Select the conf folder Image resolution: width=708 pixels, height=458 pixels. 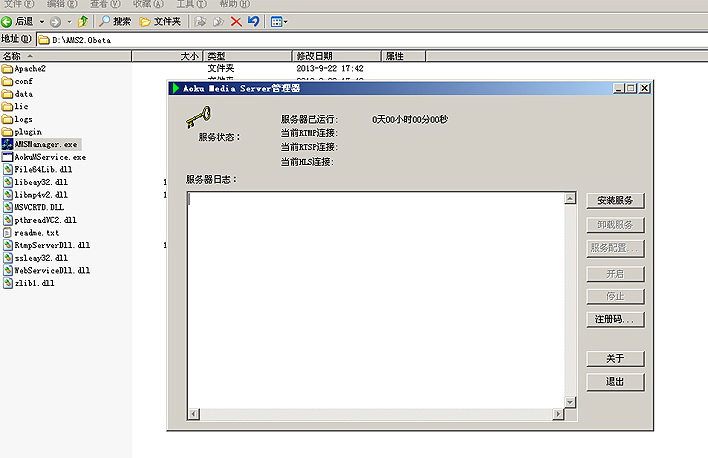pos(17,81)
